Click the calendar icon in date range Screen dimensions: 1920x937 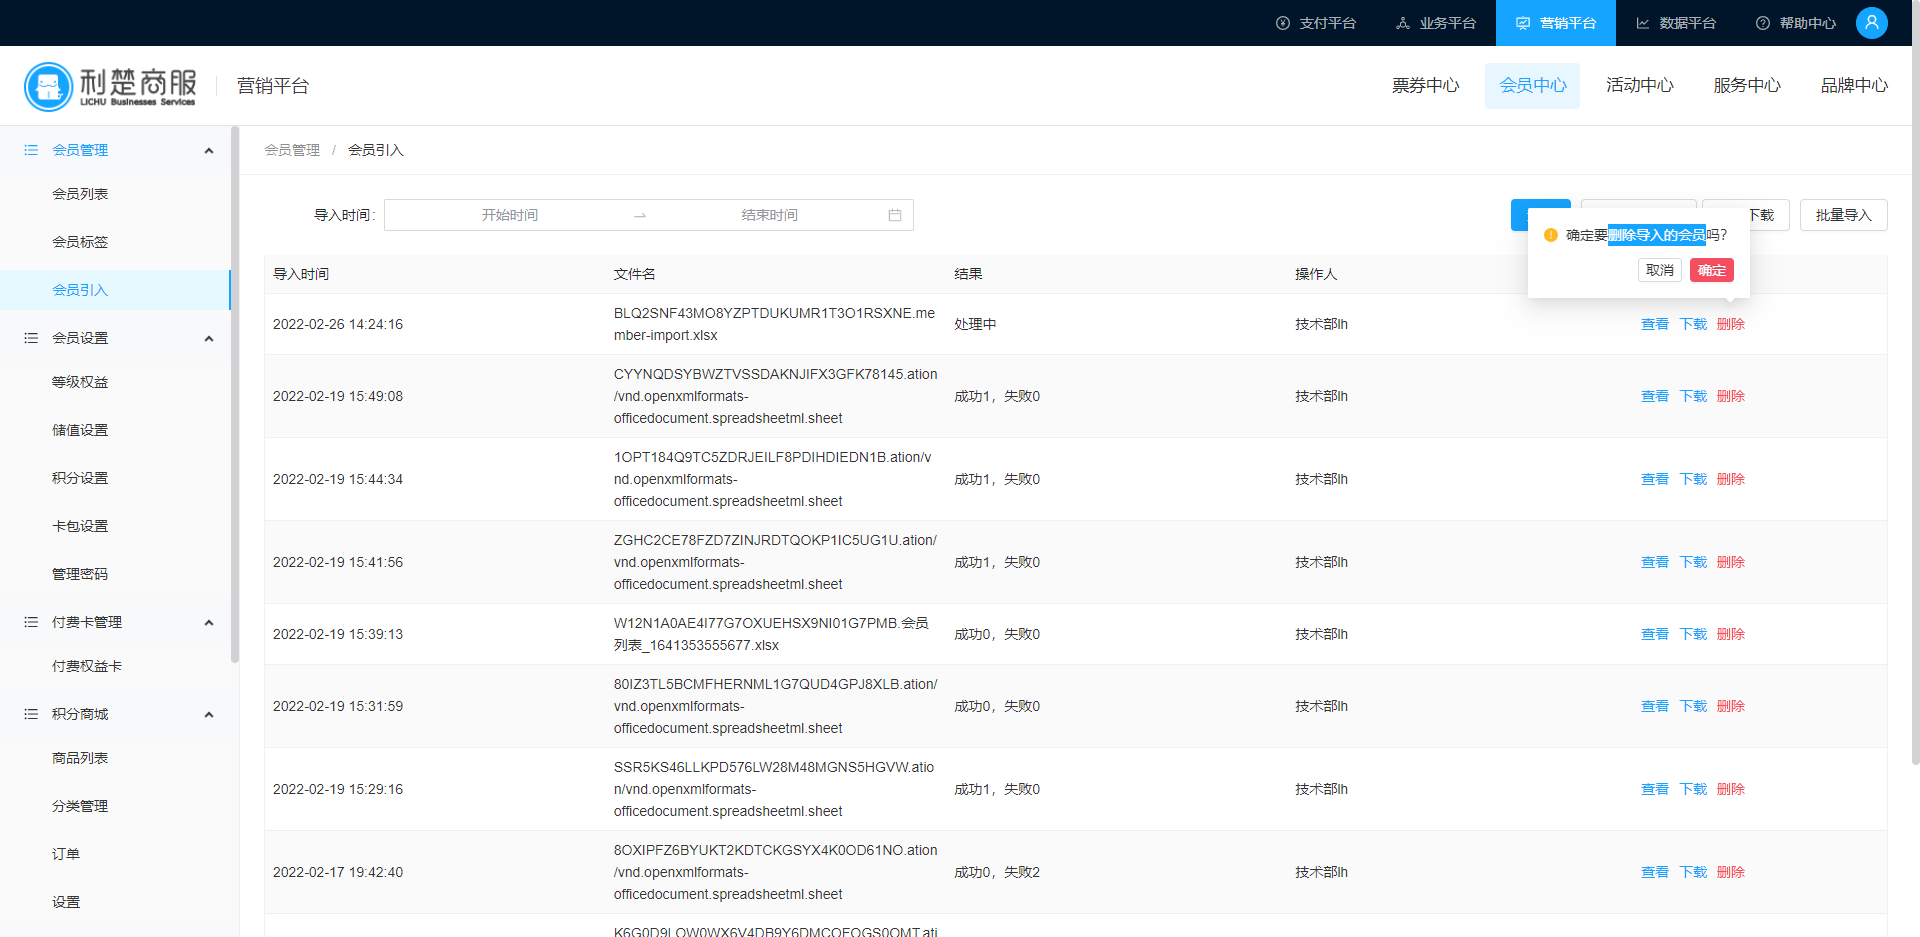(x=895, y=215)
